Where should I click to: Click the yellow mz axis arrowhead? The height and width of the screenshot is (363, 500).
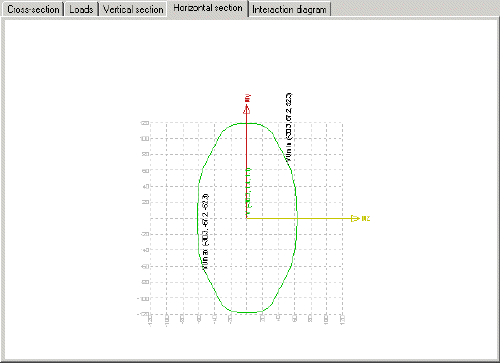coord(355,218)
